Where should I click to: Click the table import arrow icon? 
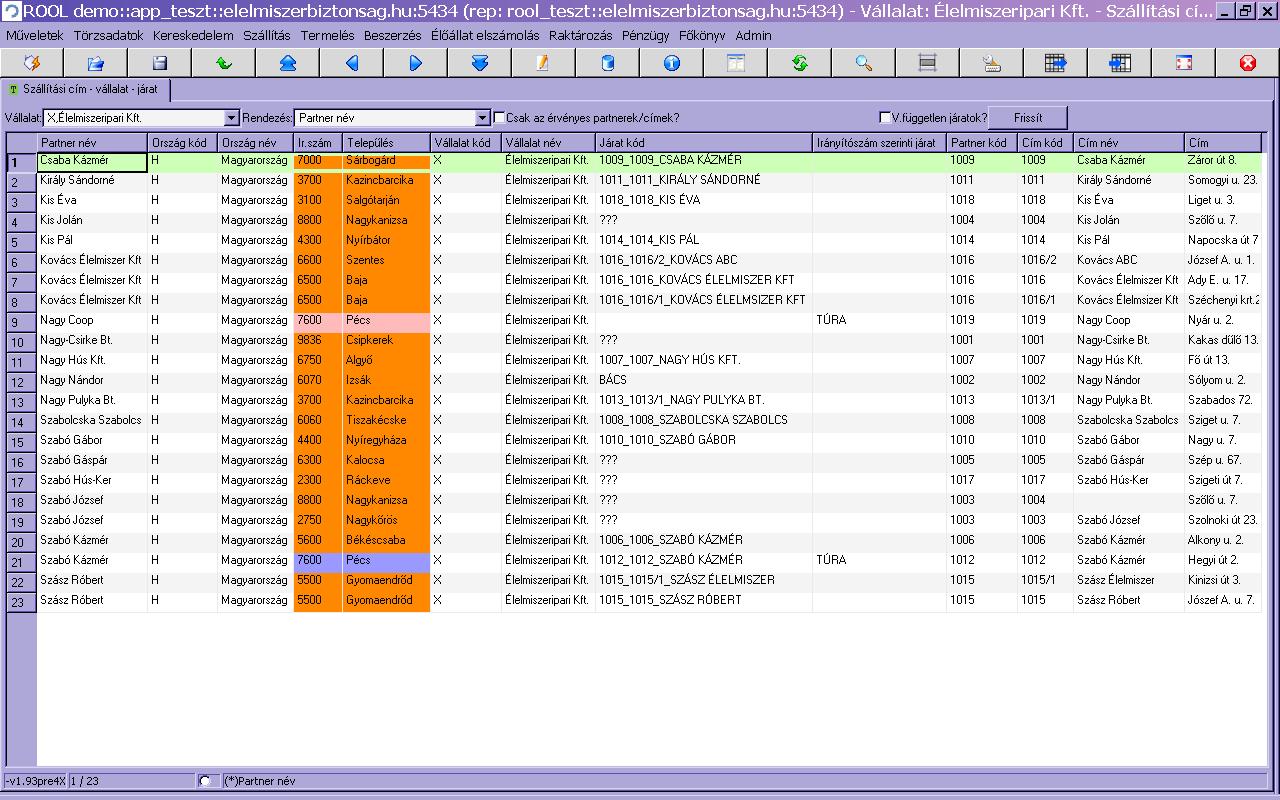click(1120, 63)
